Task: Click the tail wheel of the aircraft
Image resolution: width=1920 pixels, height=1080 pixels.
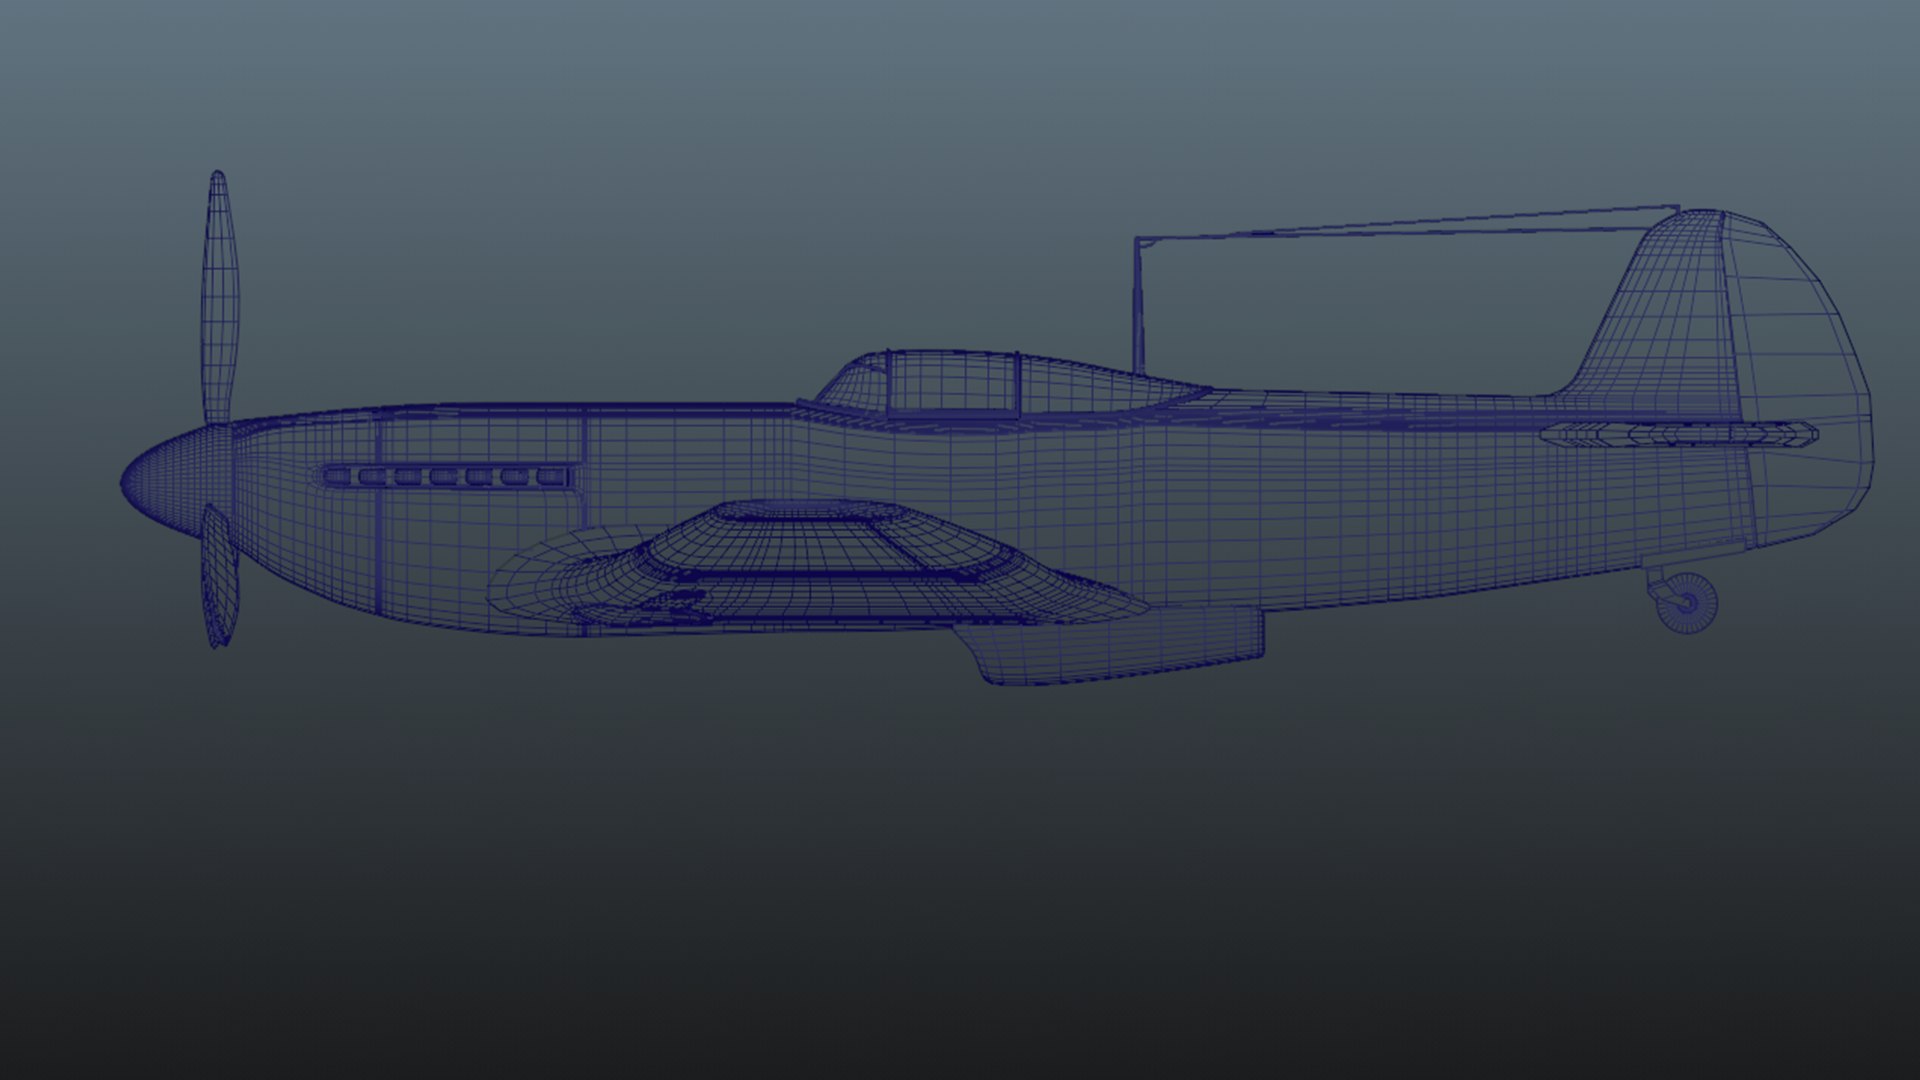Action: click(x=1687, y=602)
